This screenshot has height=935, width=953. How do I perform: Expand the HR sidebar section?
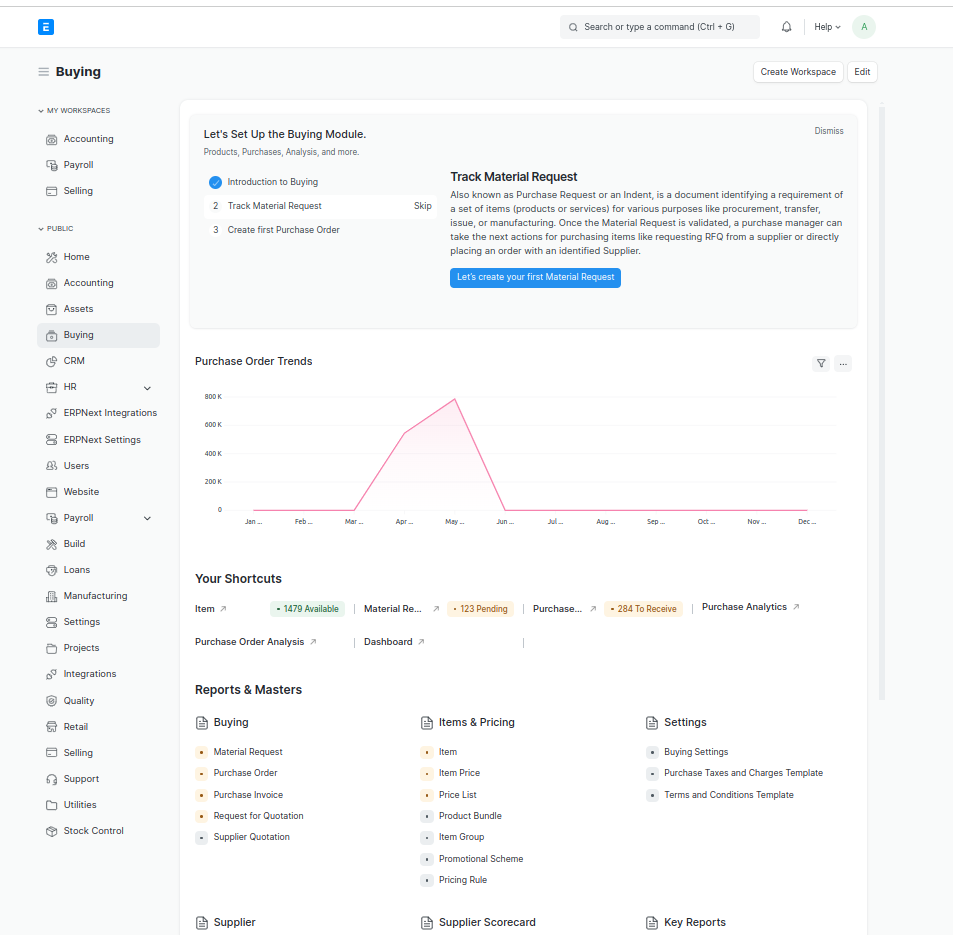pyautogui.click(x=147, y=388)
